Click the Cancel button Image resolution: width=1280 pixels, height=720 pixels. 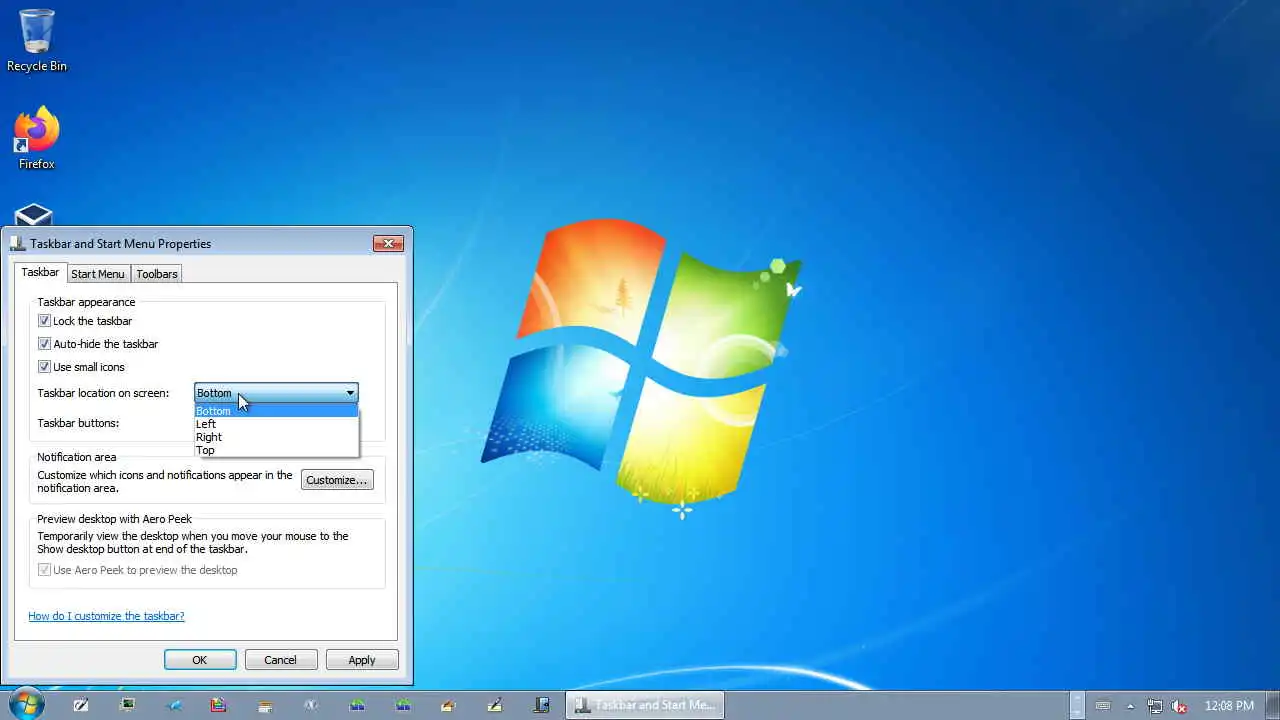pos(281,660)
